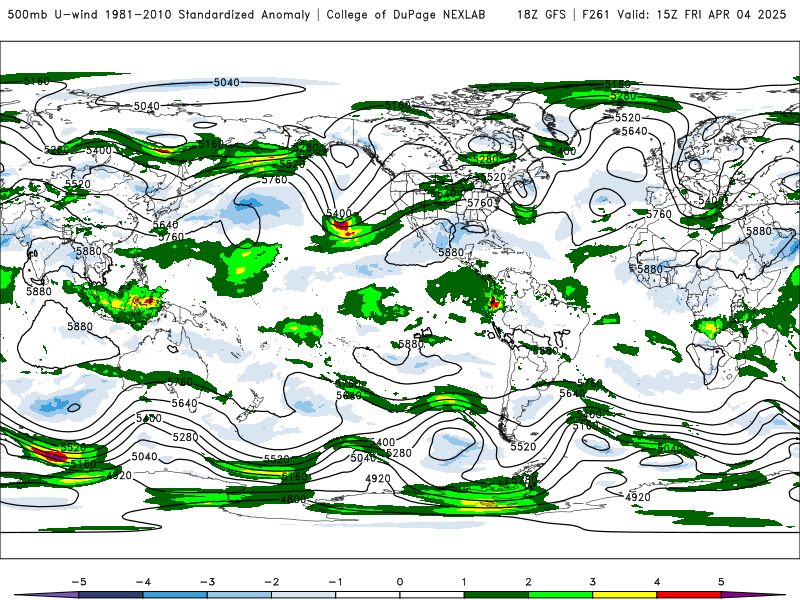Click the colorbar tick label '-4'

(143, 582)
